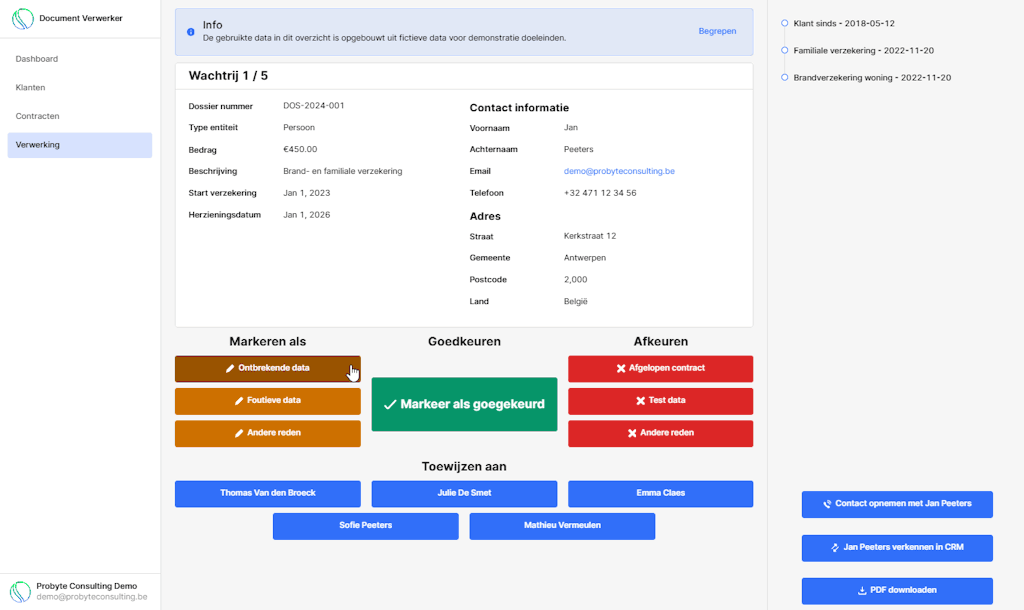Open Contracten in the sidebar
The width and height of the screenshot is (1024, 610).
pos(38,116)
